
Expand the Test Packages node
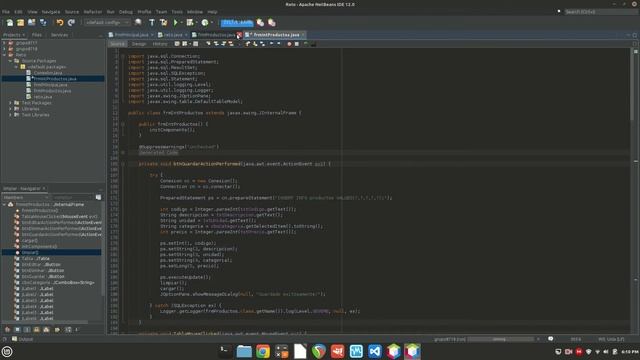(10, 103)
